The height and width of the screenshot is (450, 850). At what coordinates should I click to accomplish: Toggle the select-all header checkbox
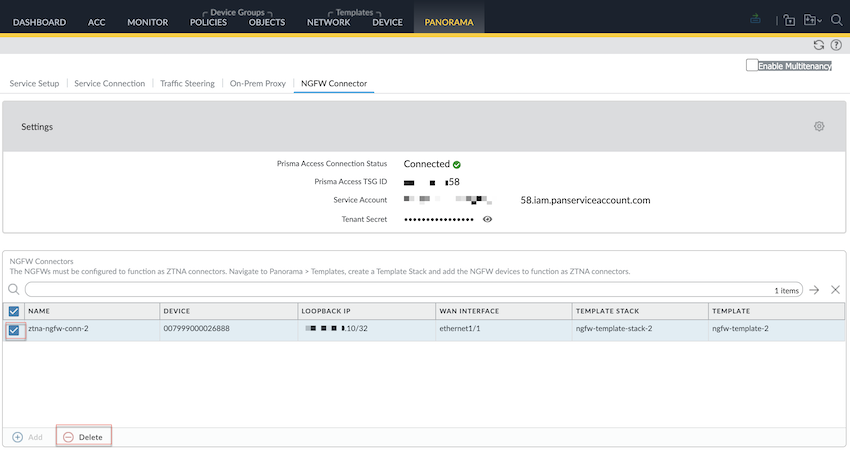[x=14, y=311]
